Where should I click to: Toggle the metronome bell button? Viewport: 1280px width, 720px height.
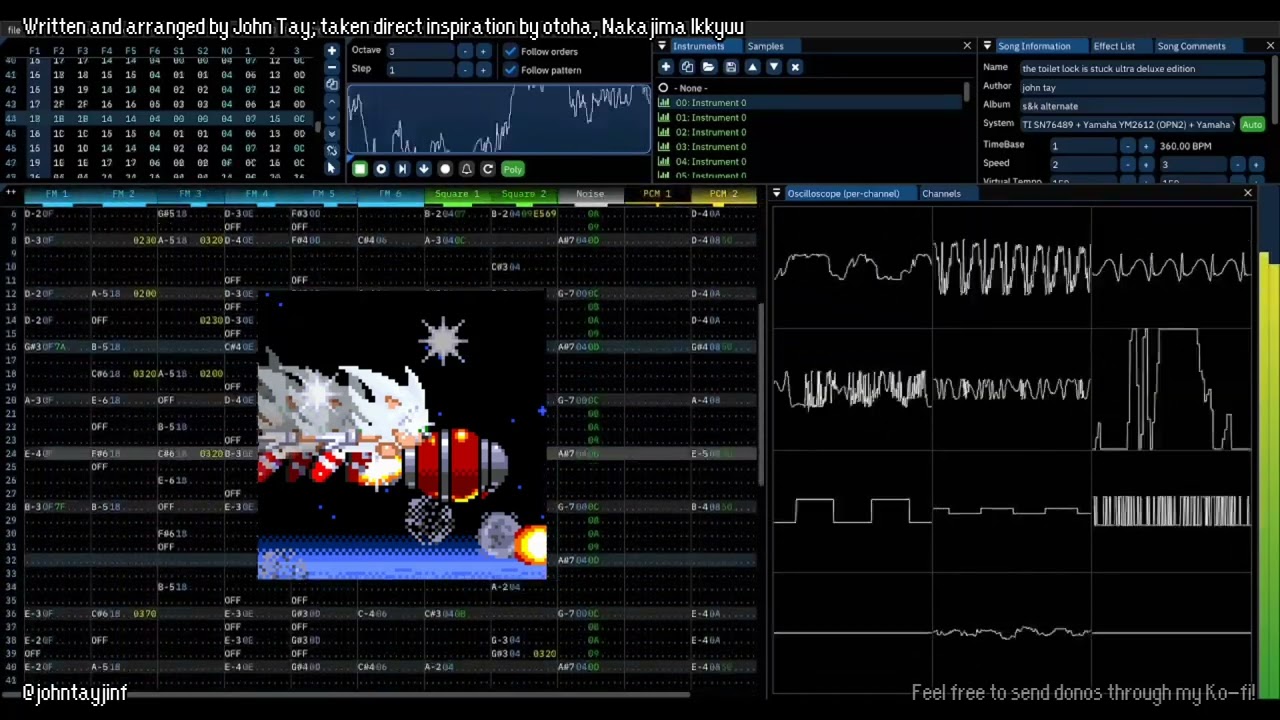(466, 169)
